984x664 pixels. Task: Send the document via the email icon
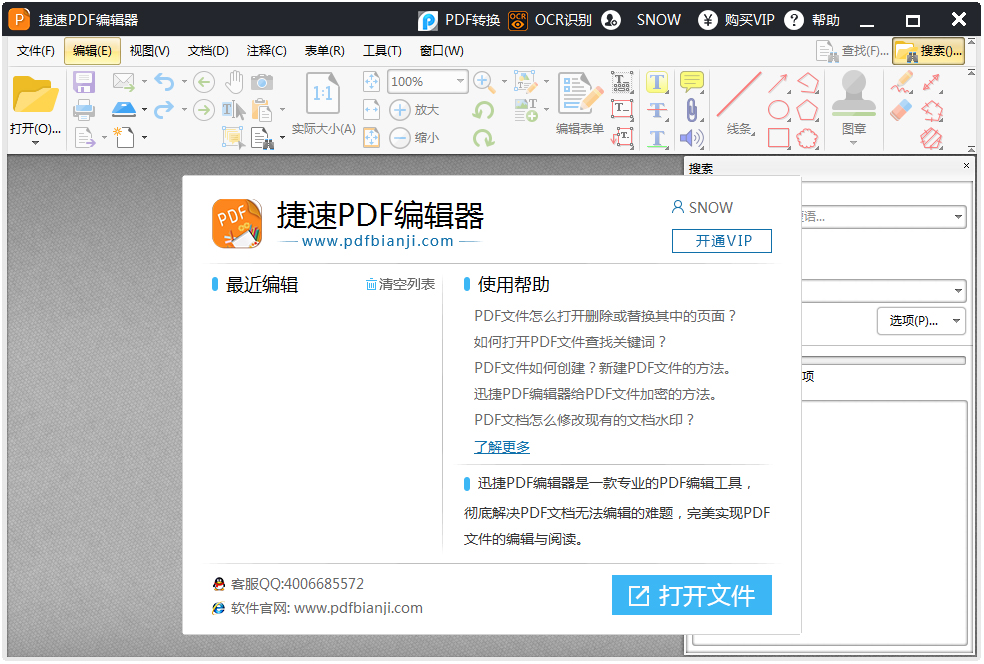(x=124, y=82)
